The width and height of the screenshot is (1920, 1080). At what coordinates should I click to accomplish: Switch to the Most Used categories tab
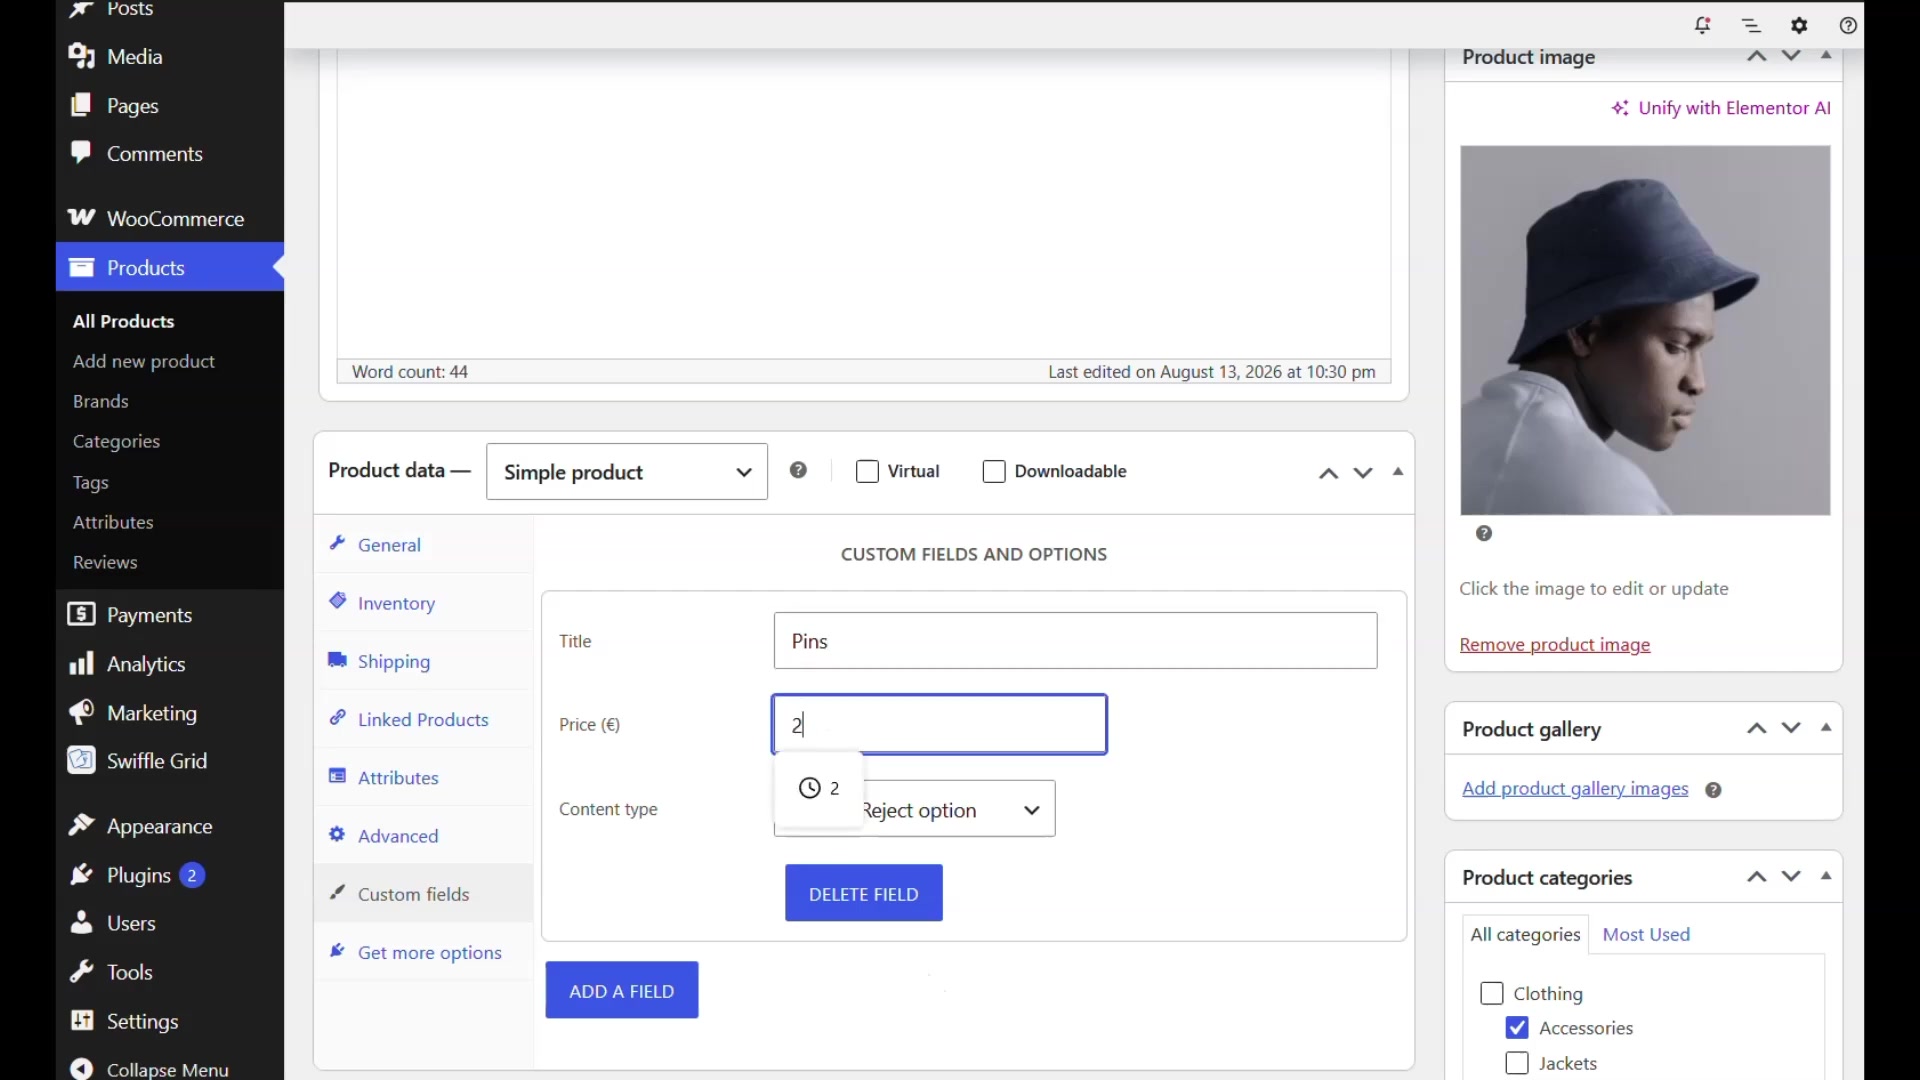(1646, 934)
